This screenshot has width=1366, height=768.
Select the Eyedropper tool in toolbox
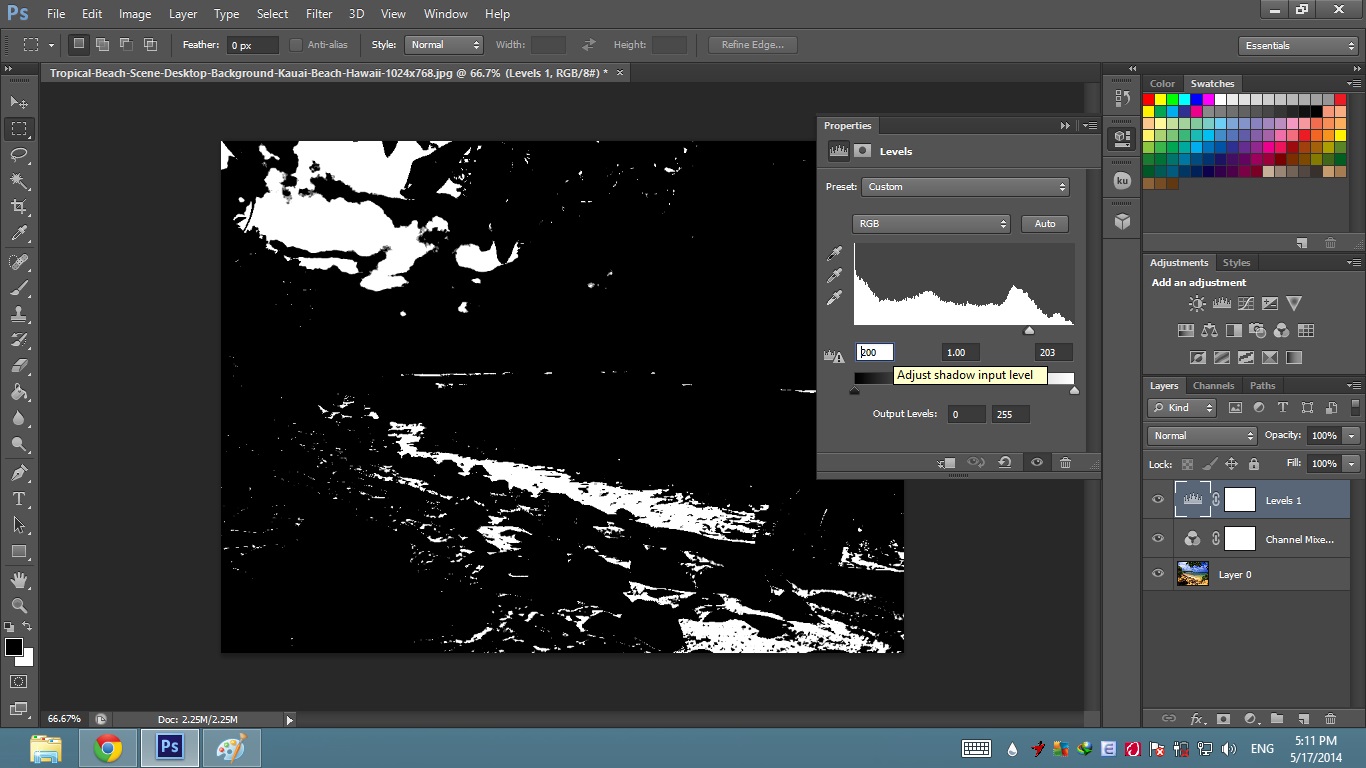click(x=19, y=234)
